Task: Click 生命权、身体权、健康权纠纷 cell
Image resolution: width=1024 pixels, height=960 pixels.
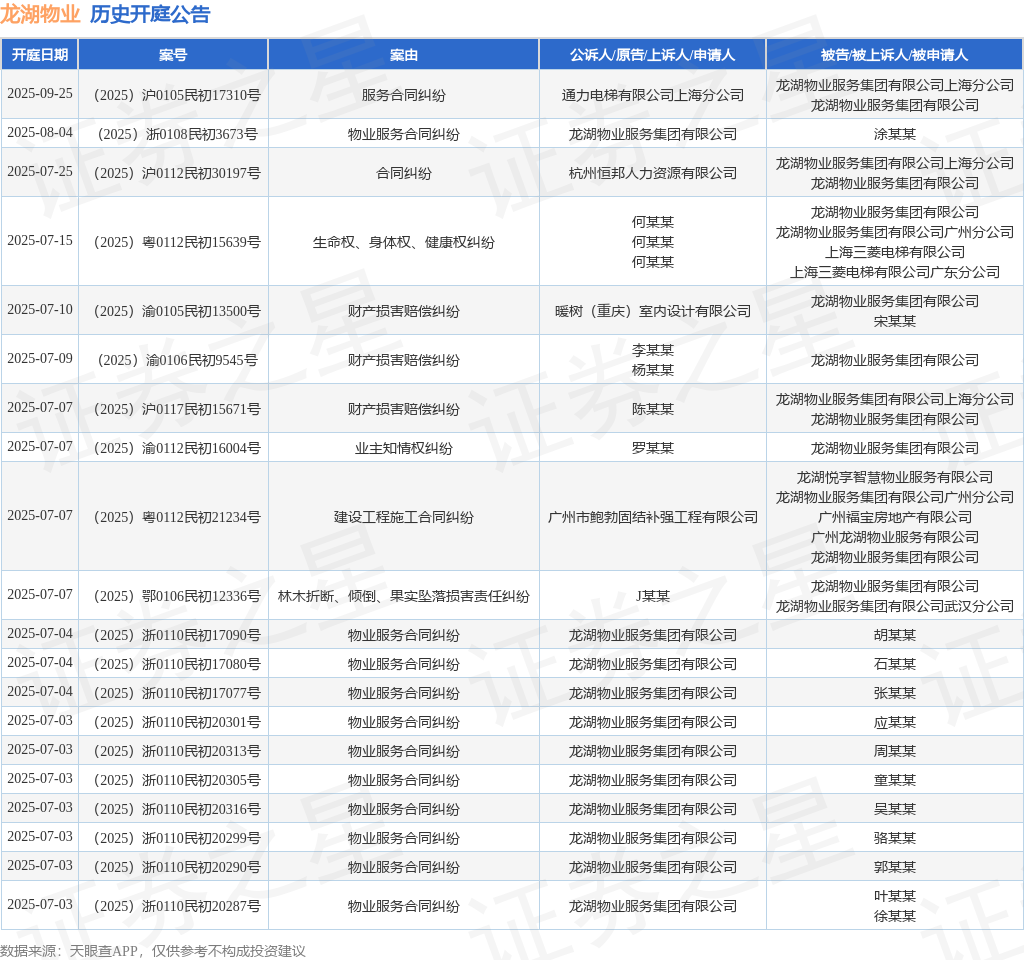Action: (x=404, y=242)
